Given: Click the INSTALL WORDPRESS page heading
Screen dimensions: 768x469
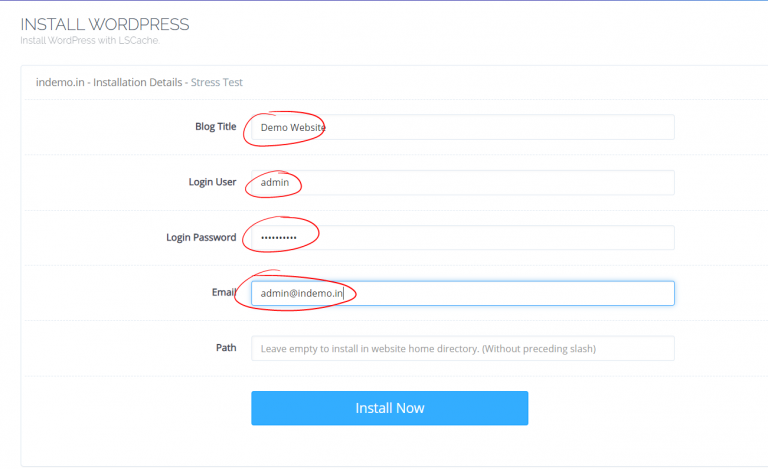Looking at the screenshot, I should click(105, 24).
